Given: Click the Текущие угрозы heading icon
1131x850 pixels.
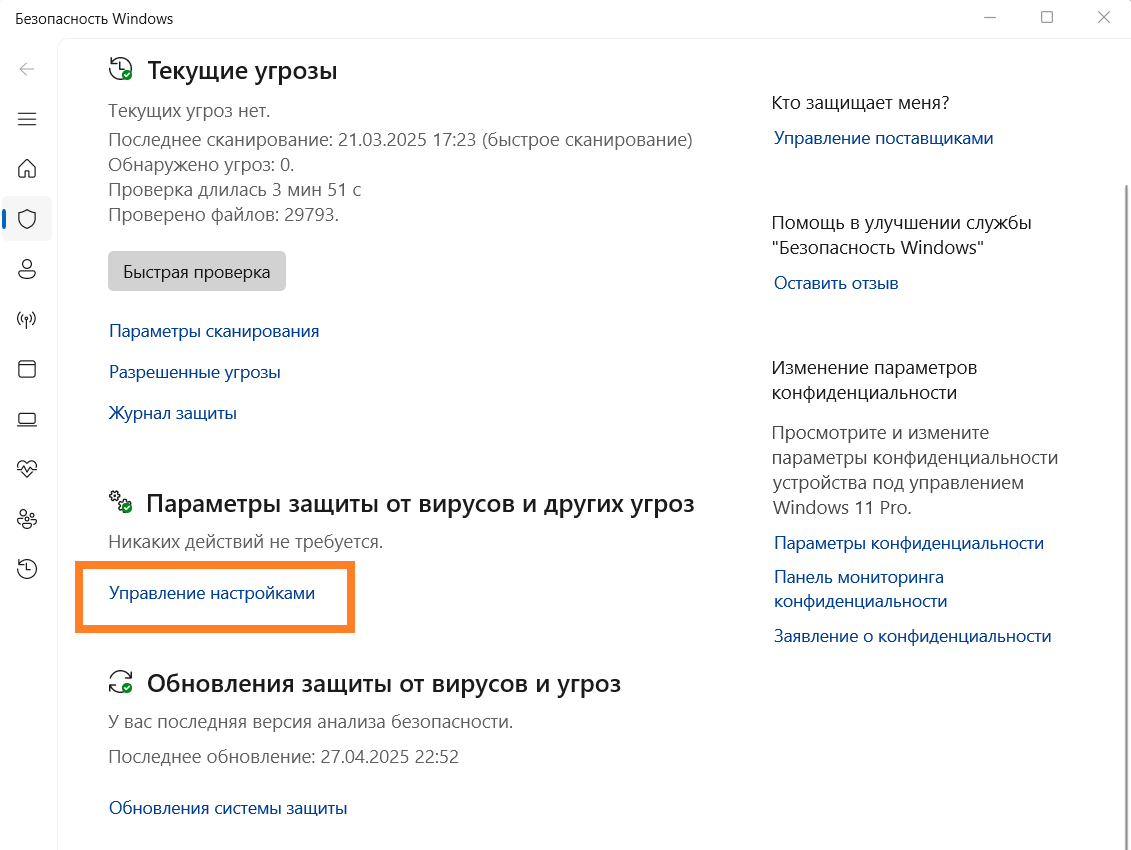Looking at the screenshot, I should click(x=120, y=69).
